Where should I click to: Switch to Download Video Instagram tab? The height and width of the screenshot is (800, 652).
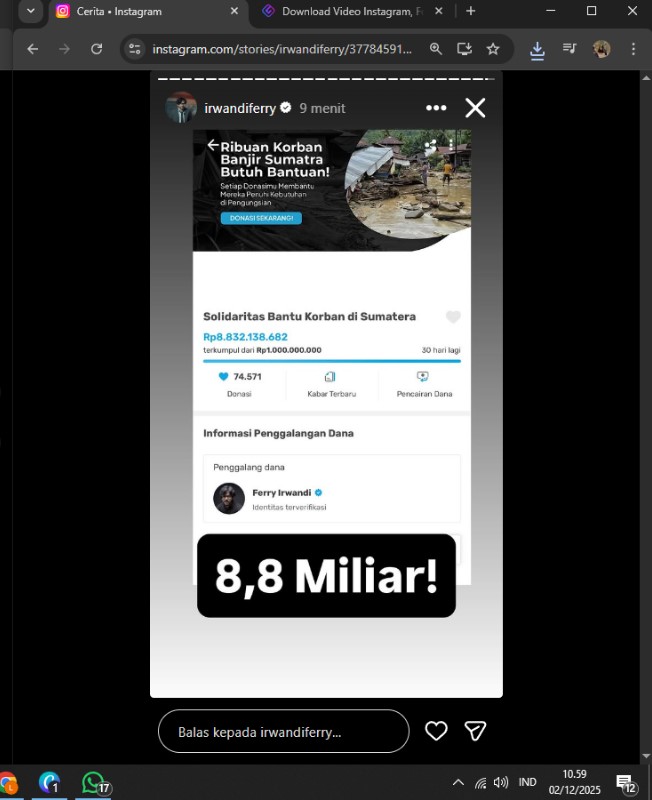coord(353,11)
